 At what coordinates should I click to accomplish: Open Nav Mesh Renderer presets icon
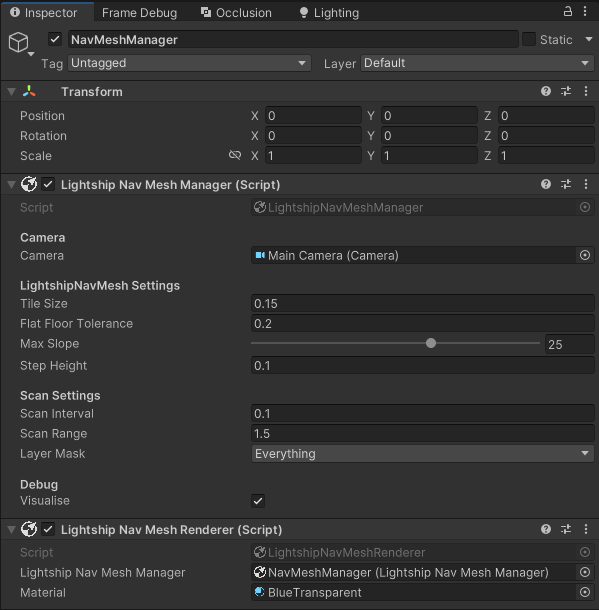(566, 529)
